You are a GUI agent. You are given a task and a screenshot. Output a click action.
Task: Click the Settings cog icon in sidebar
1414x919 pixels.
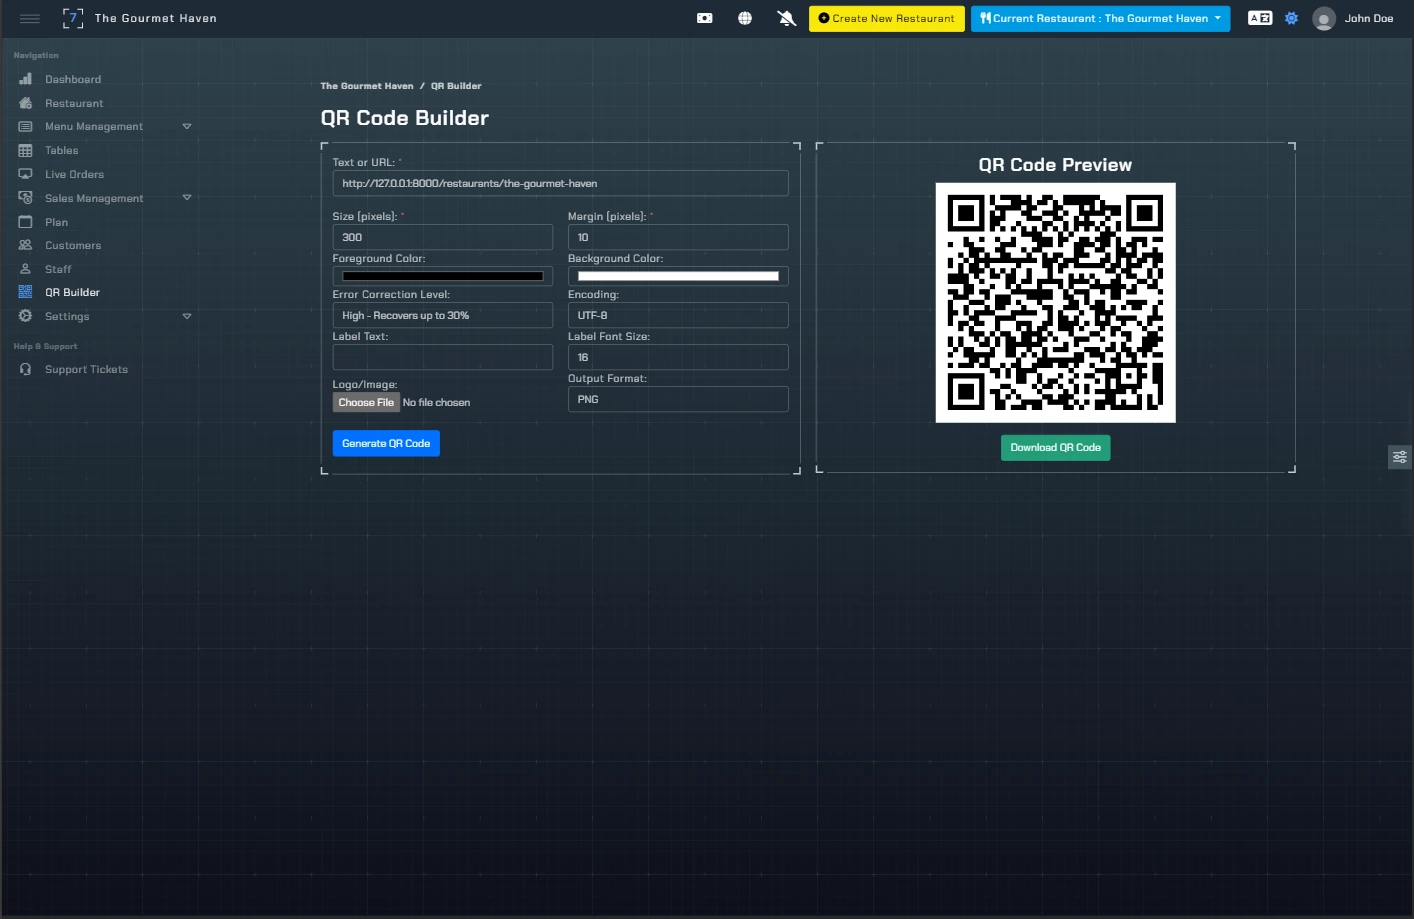point(26,316)
